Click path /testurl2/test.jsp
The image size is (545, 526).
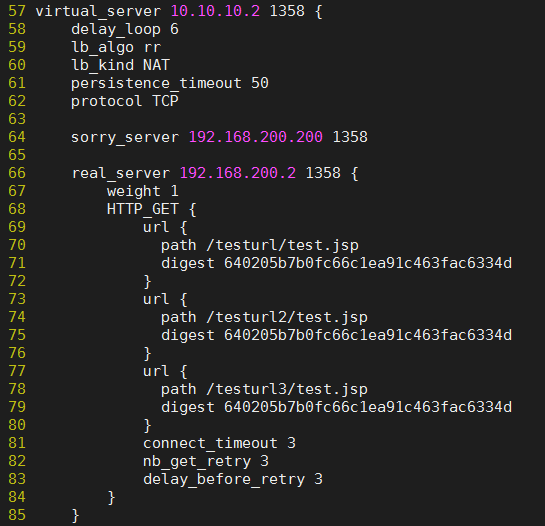coord(264,317)
